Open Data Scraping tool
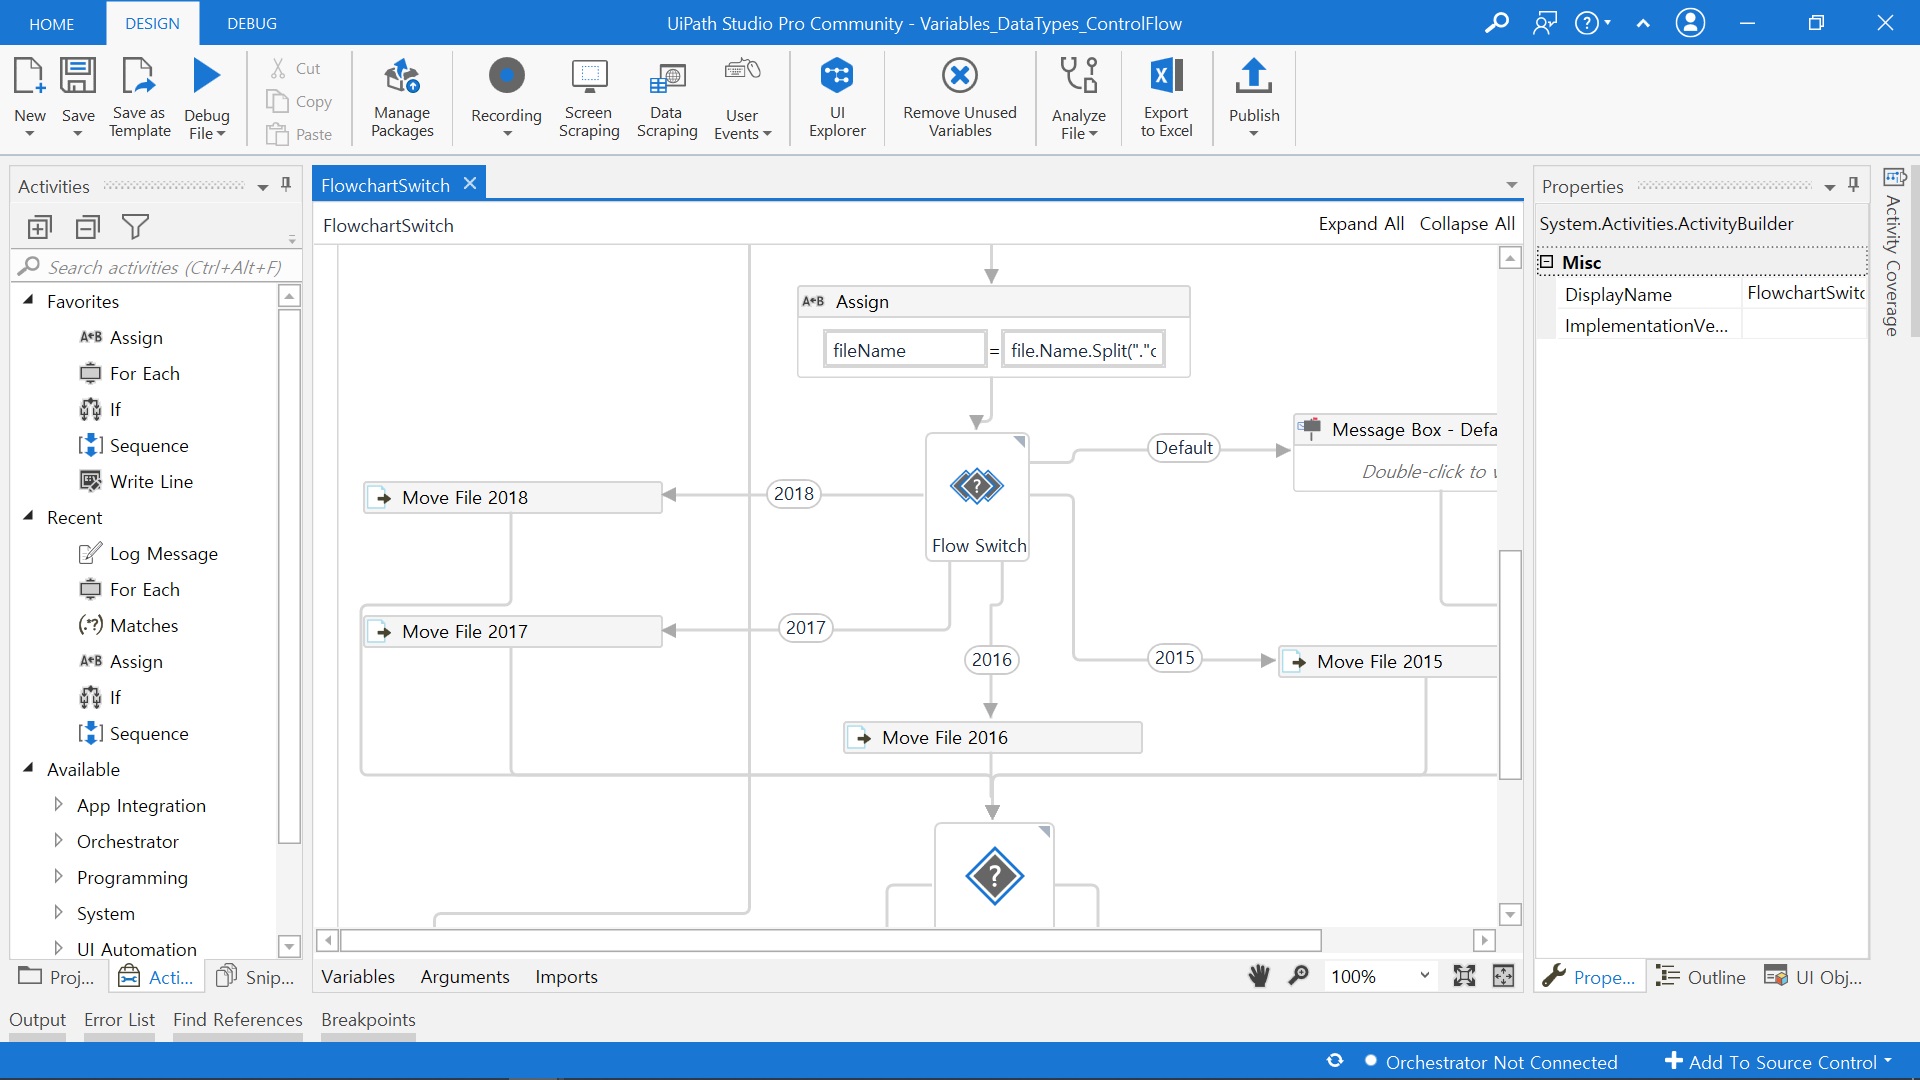 click(x=666, y=76)
